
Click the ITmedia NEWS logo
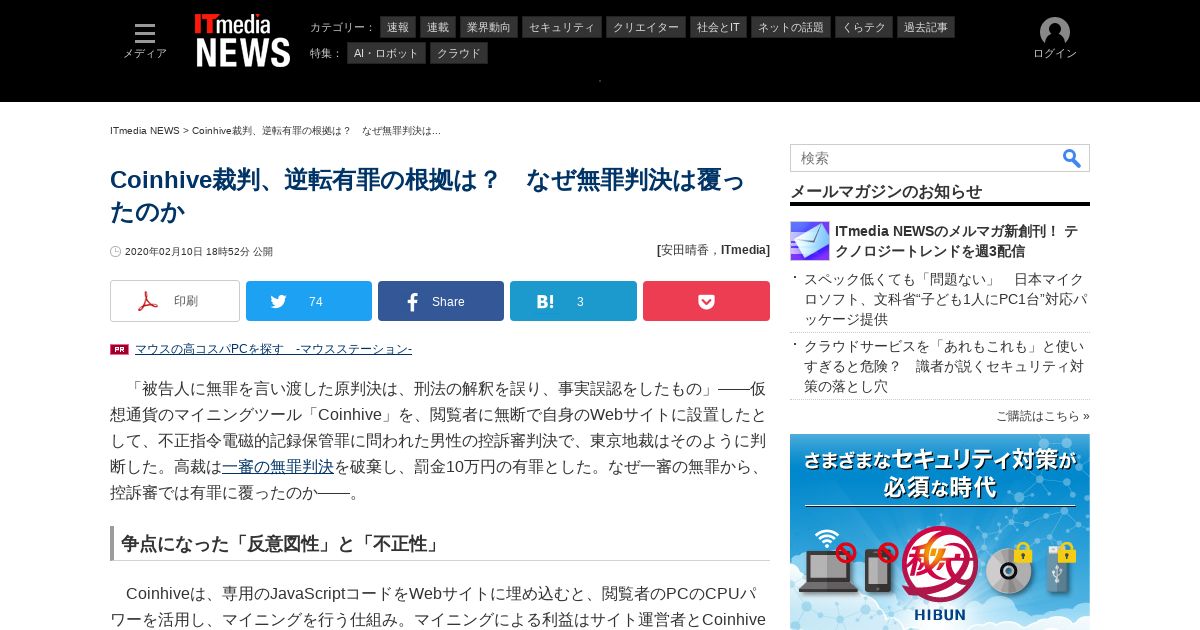243,41
